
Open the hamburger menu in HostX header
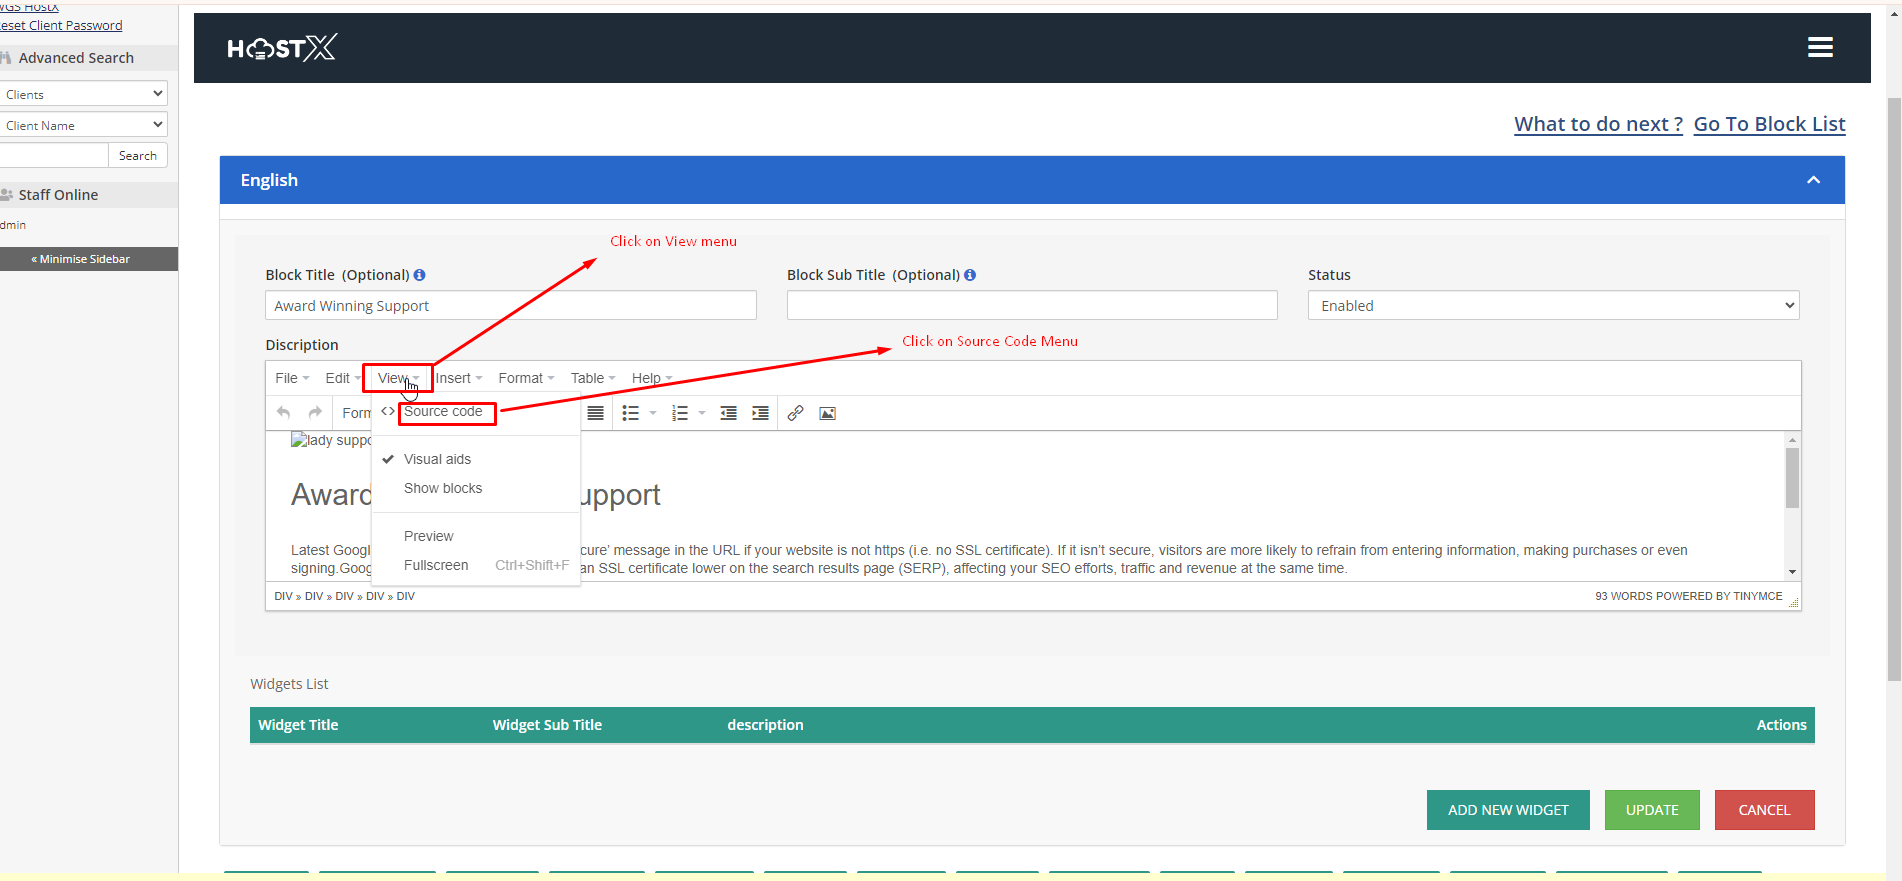[1820, 47]
